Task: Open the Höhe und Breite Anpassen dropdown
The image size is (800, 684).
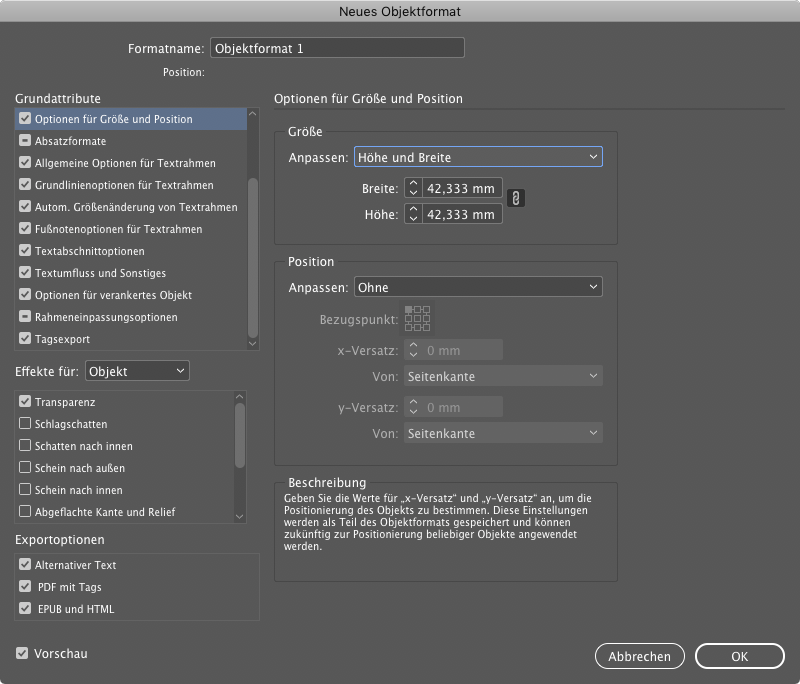Action: pos(478,156)
